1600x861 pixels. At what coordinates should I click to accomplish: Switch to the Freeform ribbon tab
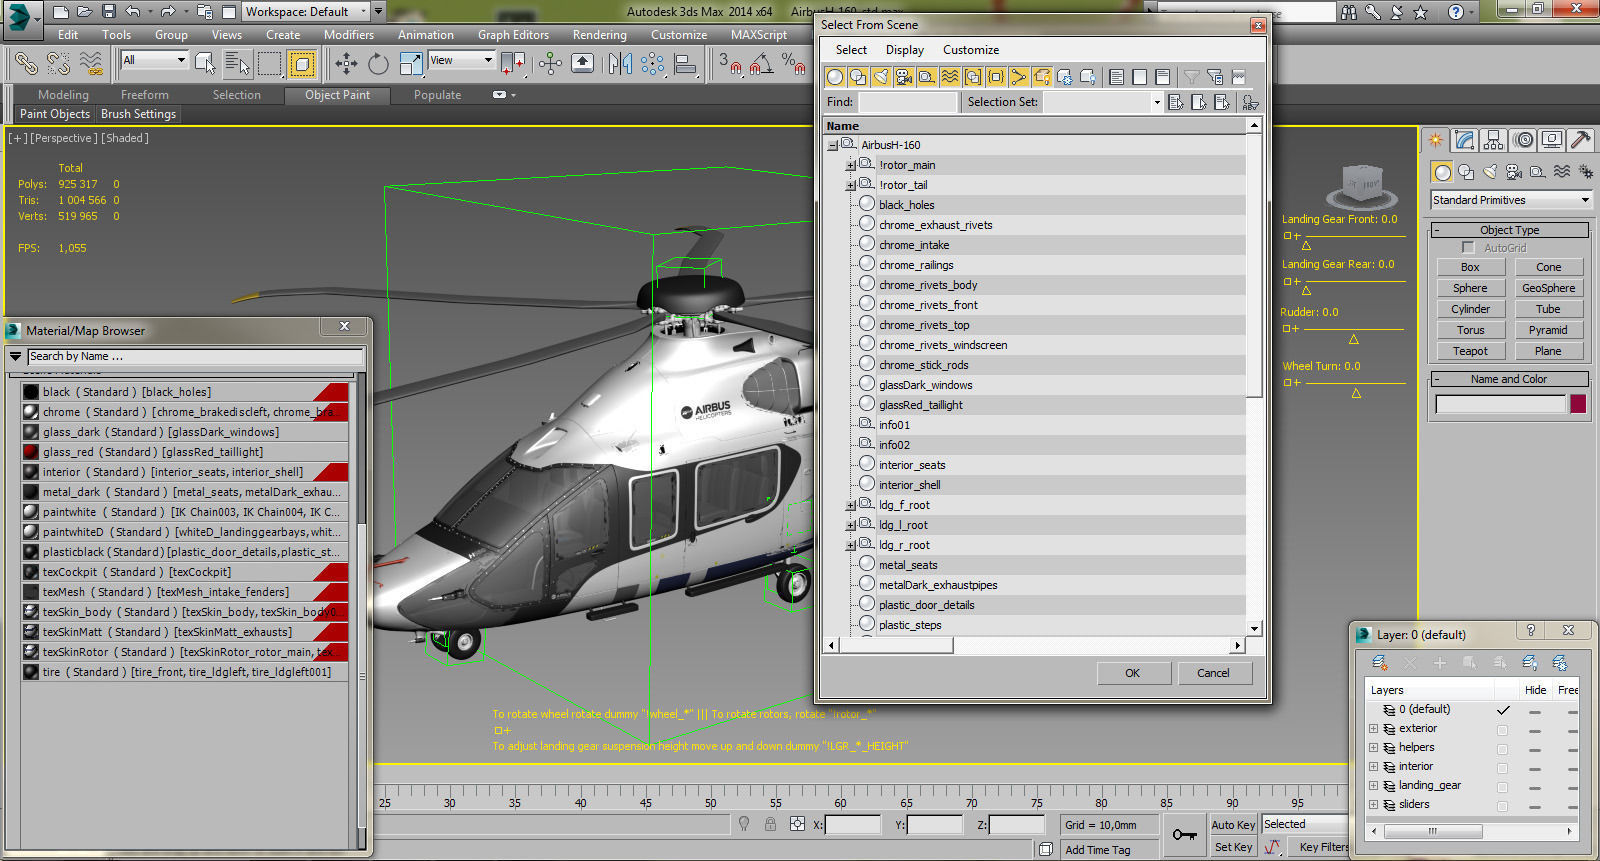[145, 95]
